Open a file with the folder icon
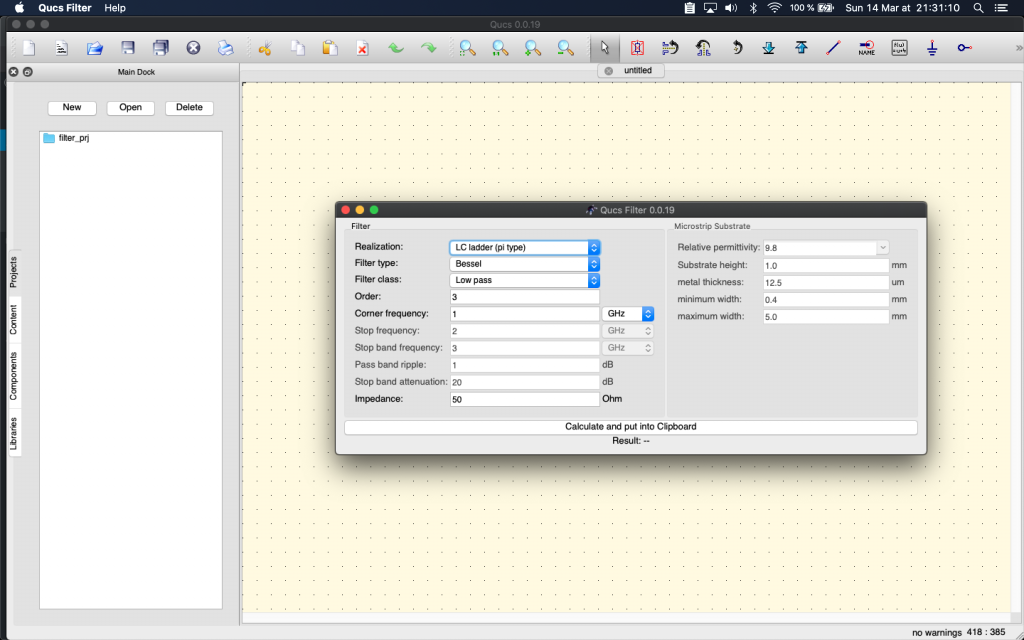The image size is (1024, 640). pos(95,48)
